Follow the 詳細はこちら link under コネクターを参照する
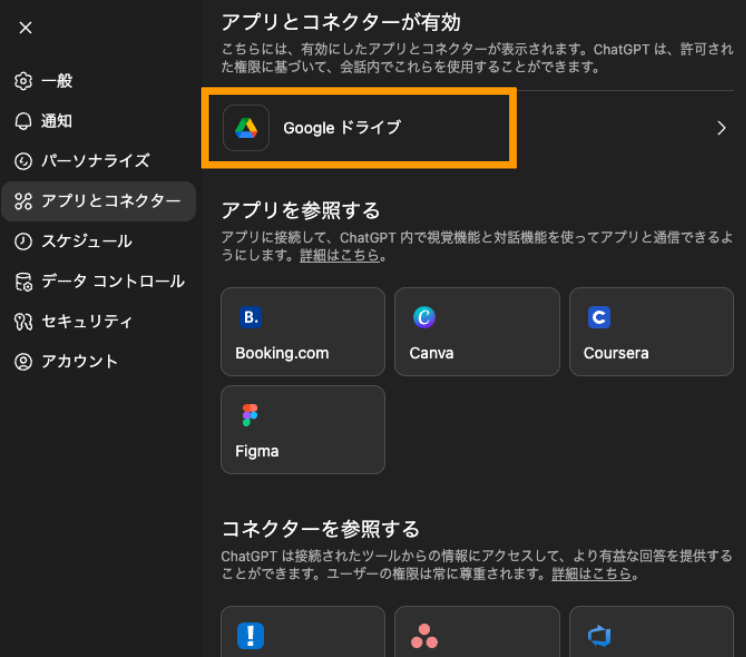The image size is (746, 657). 591,574
